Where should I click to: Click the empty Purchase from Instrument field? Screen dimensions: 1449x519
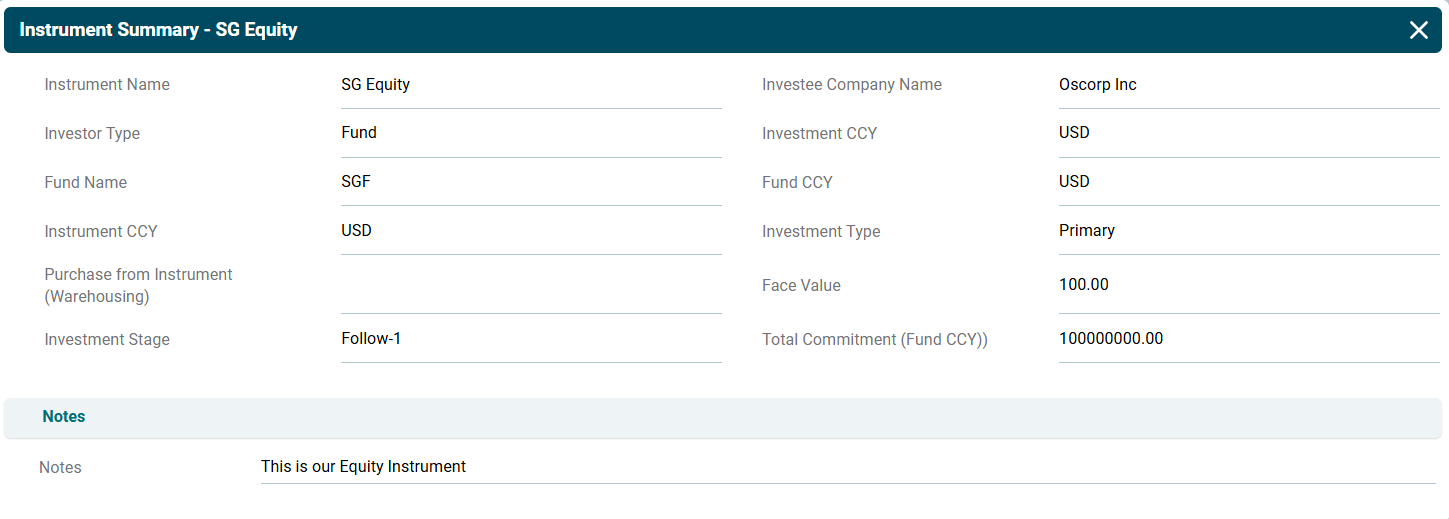530,286
